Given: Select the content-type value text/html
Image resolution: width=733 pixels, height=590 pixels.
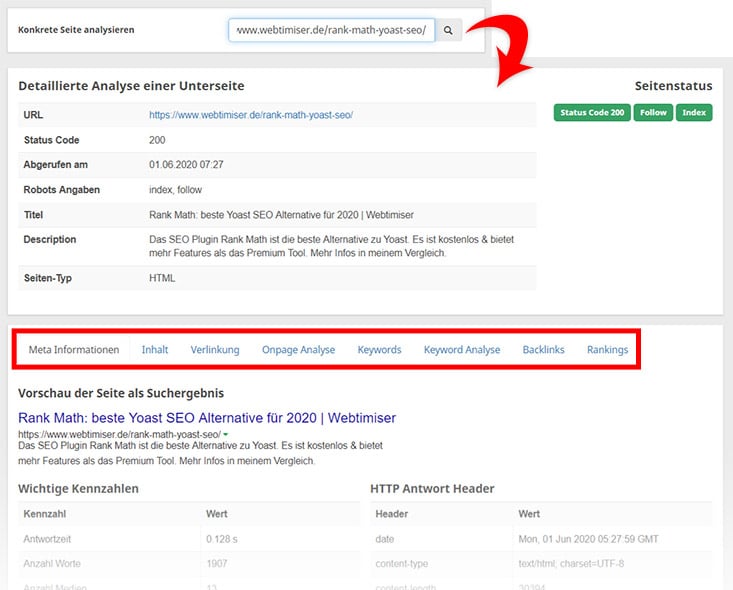Looking at the screenshot, I should click(x=571, y=564).
